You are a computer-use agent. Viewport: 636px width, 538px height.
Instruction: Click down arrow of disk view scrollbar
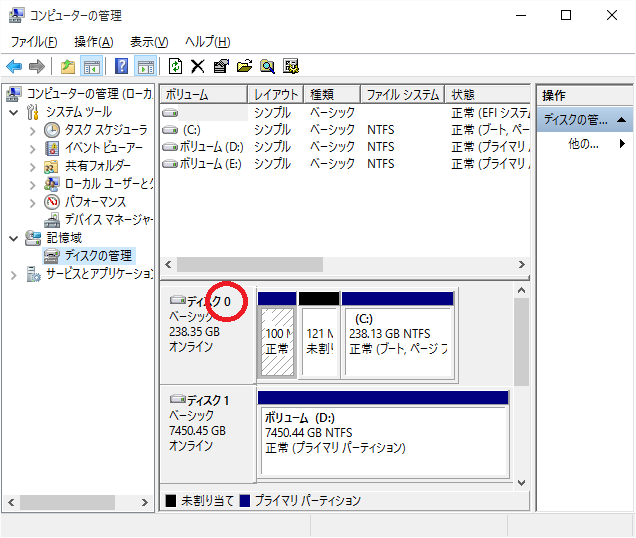click(522, 483)
